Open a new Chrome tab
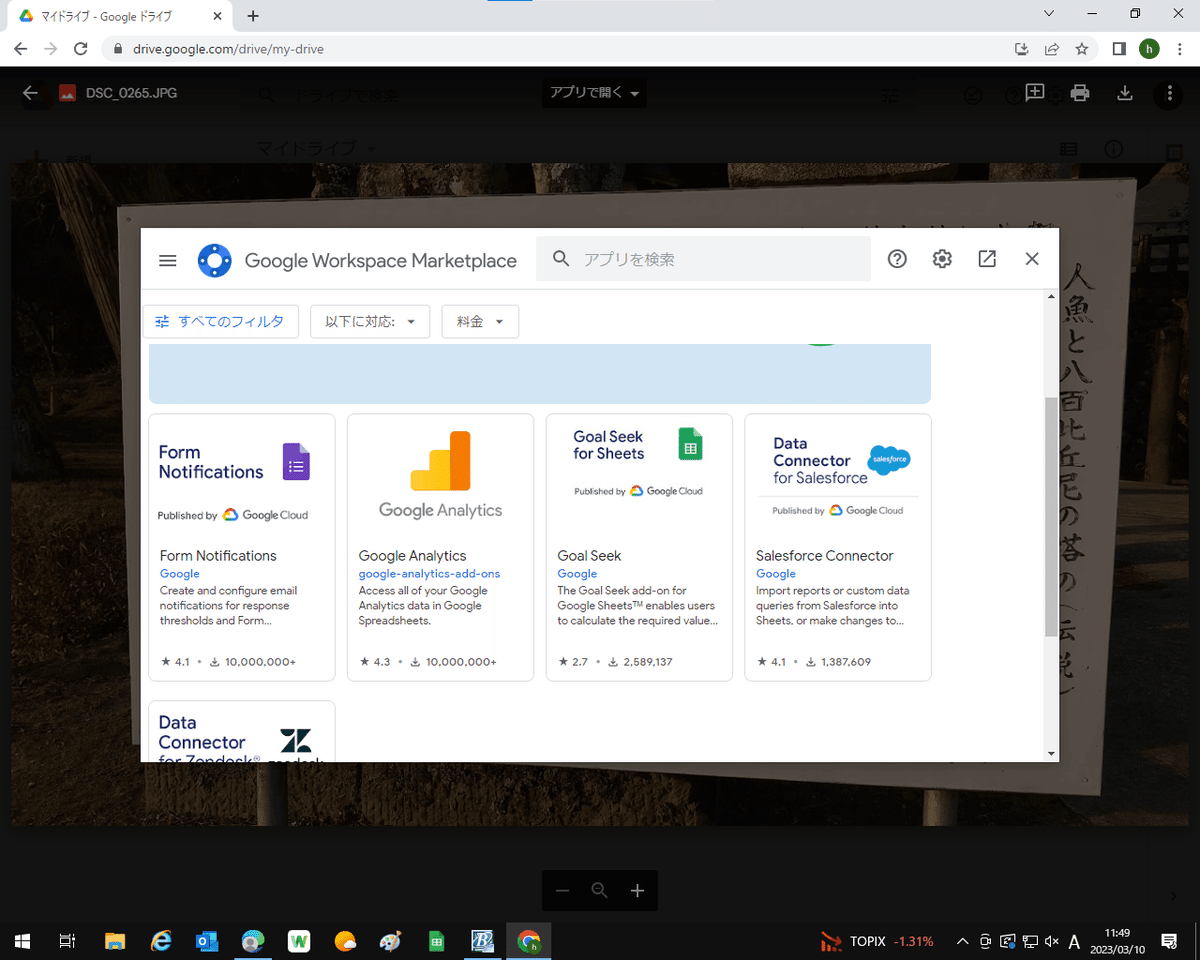Viewport: 1200px width, 960px height. (x=253, y=16)
